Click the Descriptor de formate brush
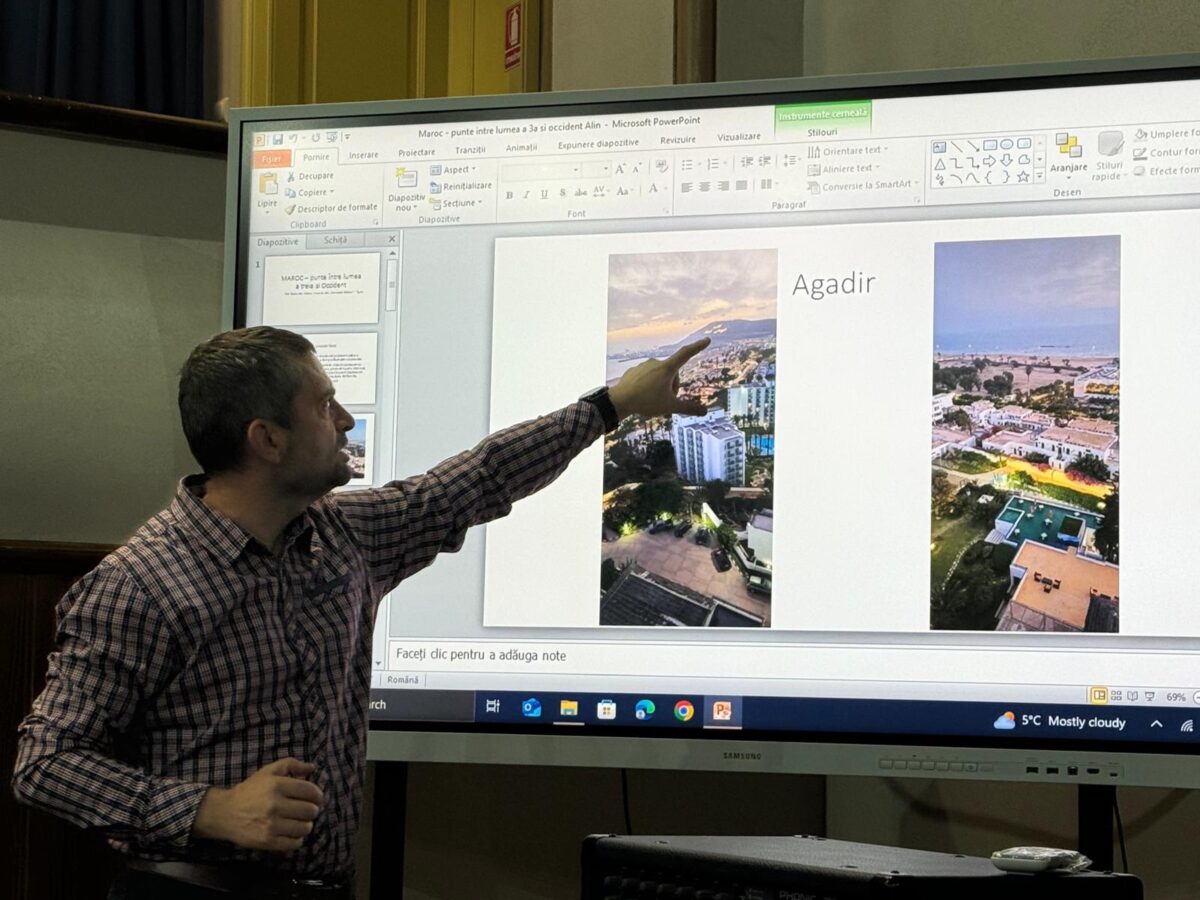This screenshot has height=900, width=1200. click(x=290, y=210)
